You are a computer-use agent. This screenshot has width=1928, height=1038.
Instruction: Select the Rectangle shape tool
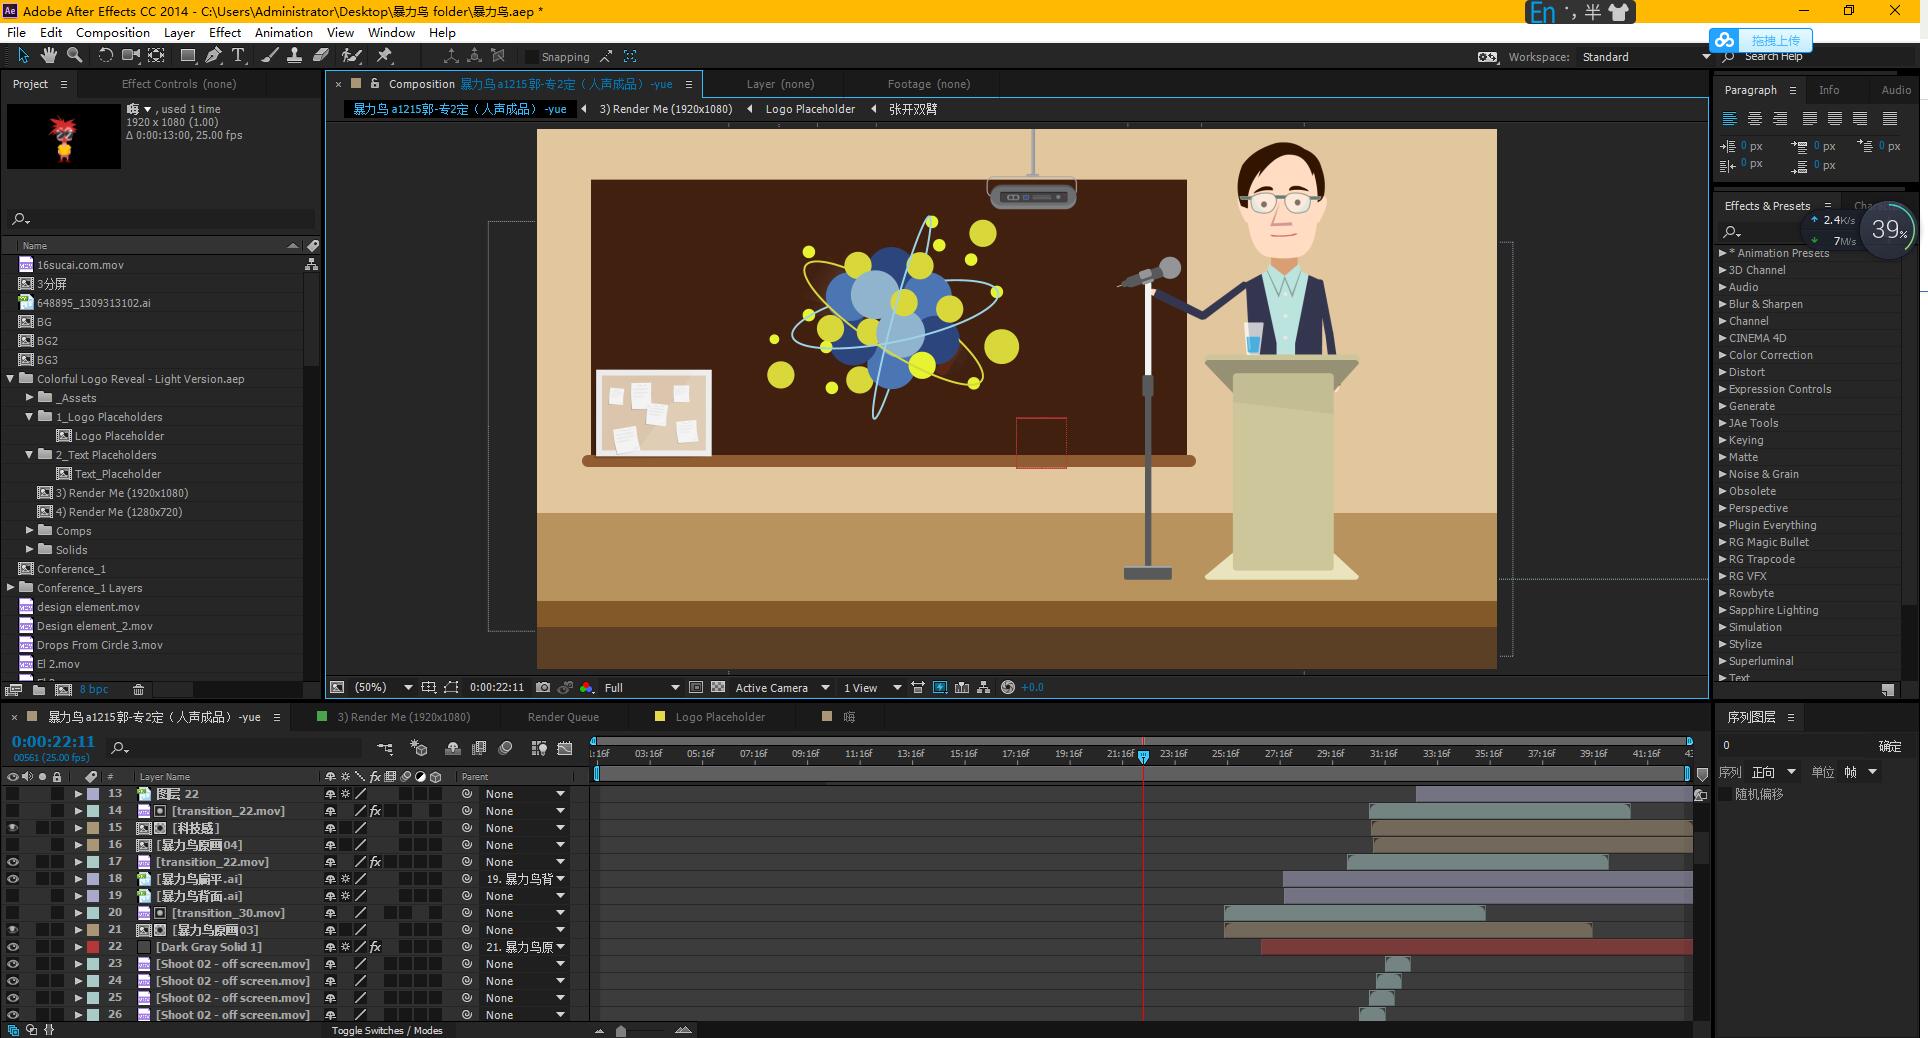tap(187, 56)
